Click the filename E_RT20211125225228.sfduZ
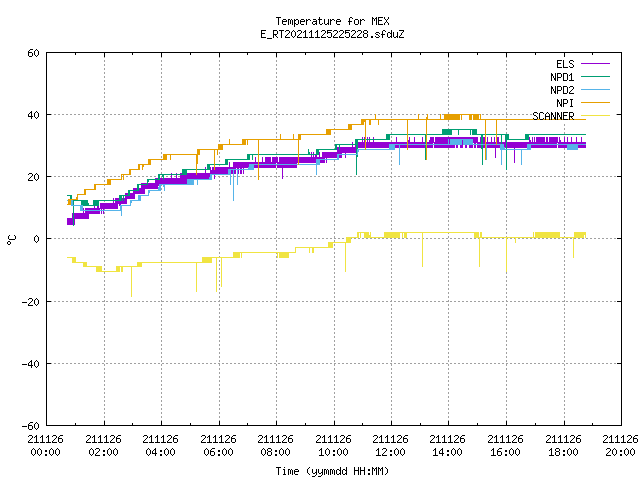Screen dimensions: 640x480 click(x=332, y=34)
